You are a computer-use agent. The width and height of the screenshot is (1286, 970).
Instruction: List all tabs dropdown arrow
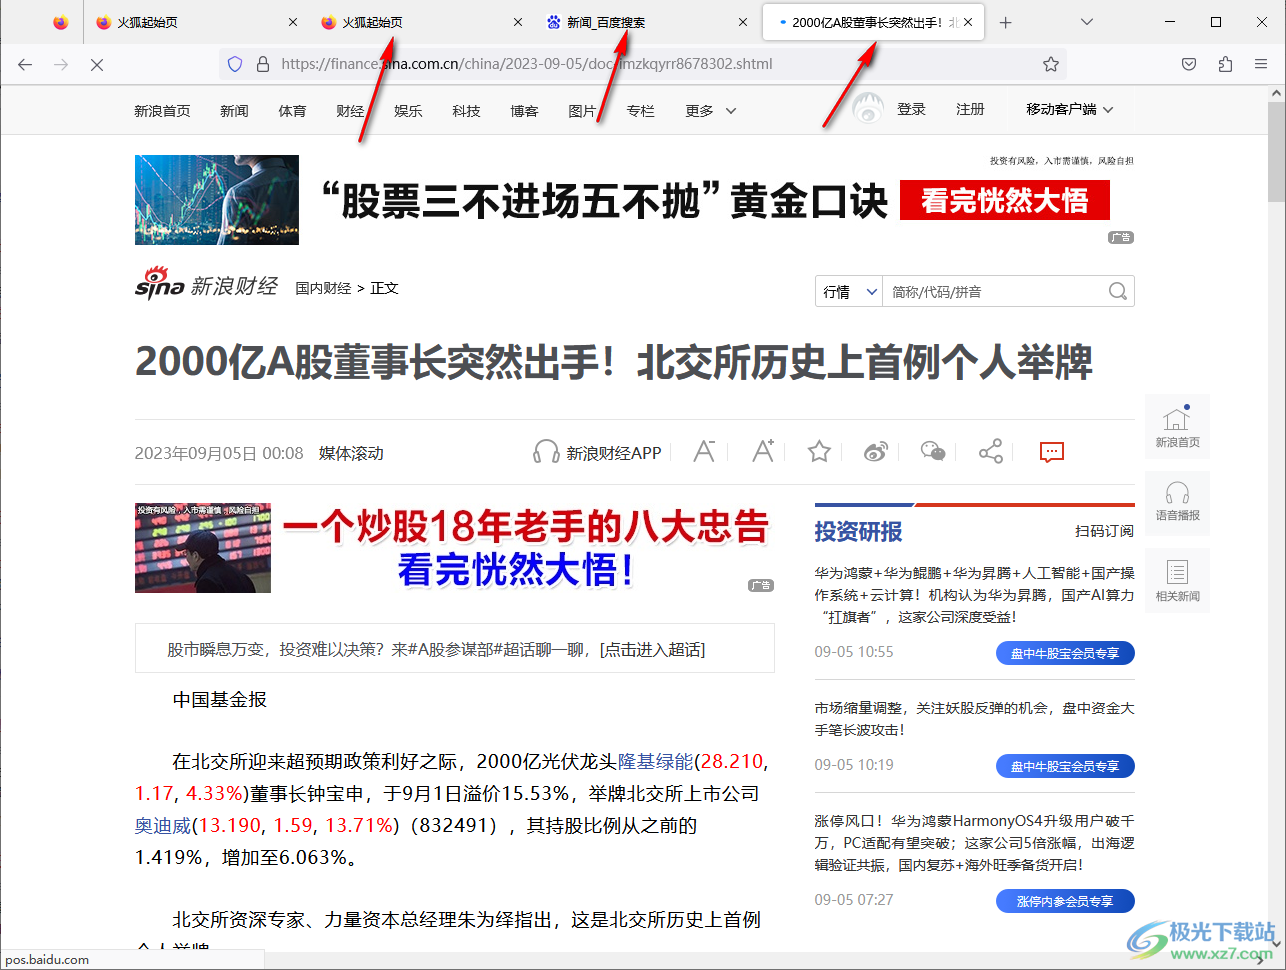click(1087, 22)
